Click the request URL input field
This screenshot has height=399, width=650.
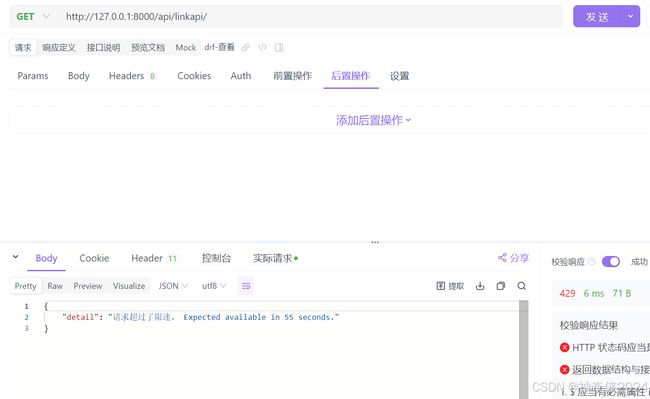(311, 17)
